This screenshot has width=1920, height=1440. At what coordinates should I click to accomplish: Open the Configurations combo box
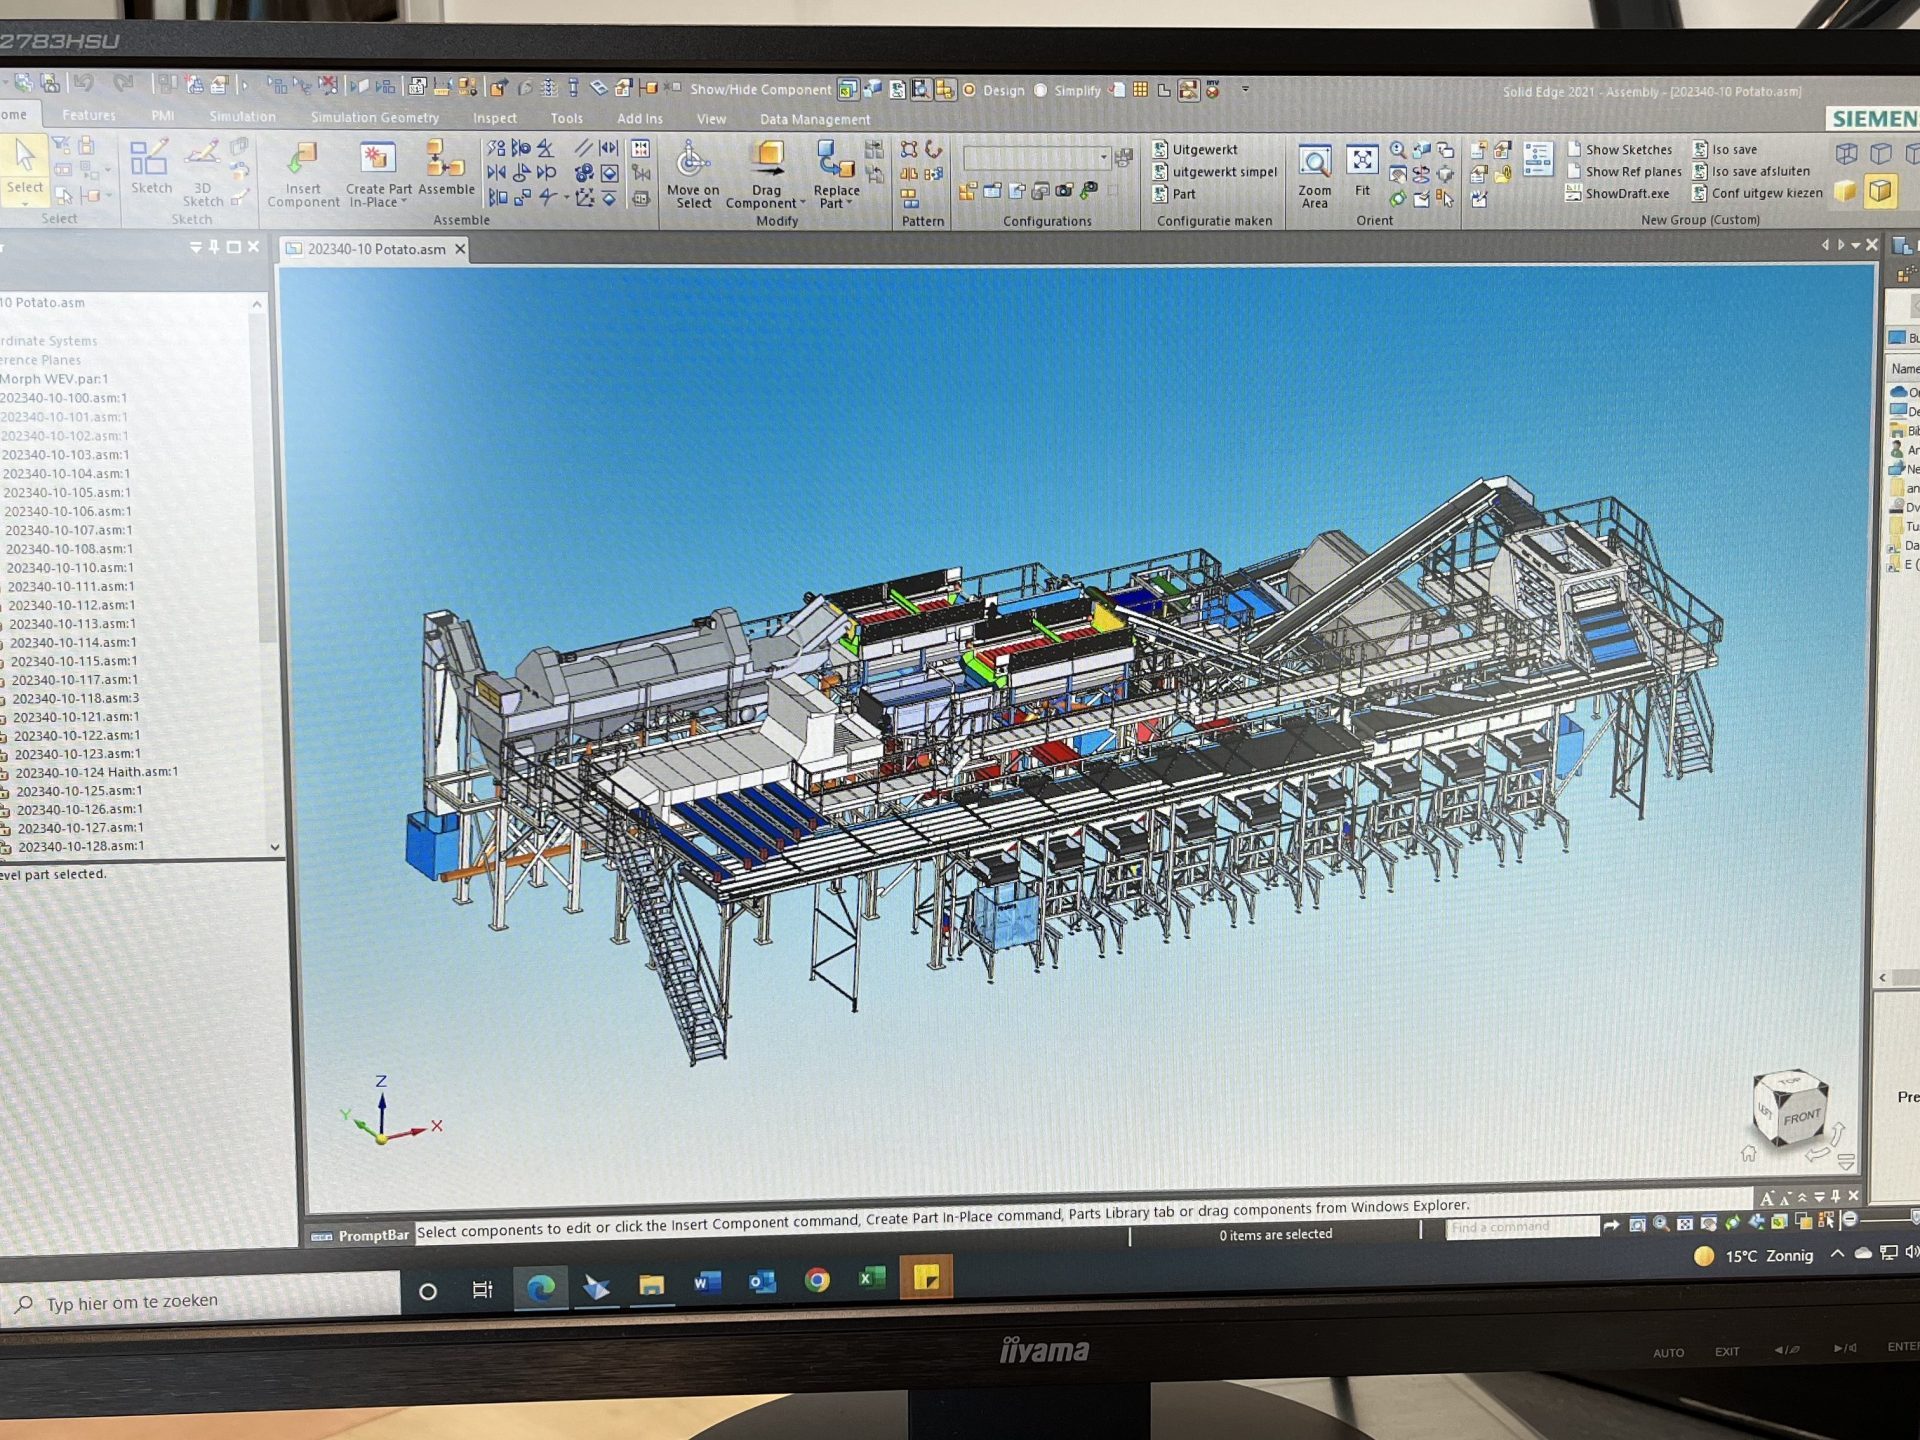click(x=1104, y=158)
